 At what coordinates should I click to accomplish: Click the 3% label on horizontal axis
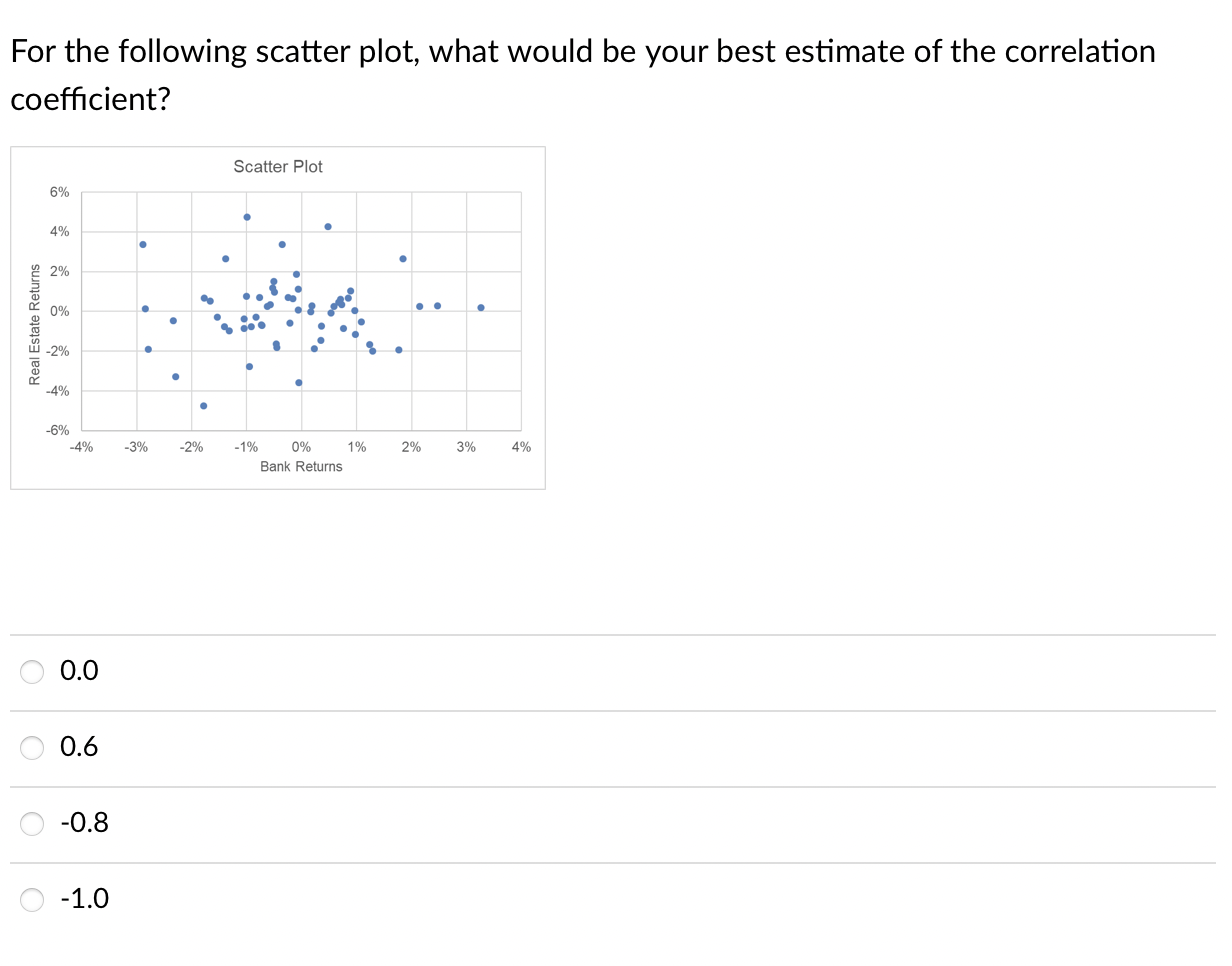click(x=466, y=448)
